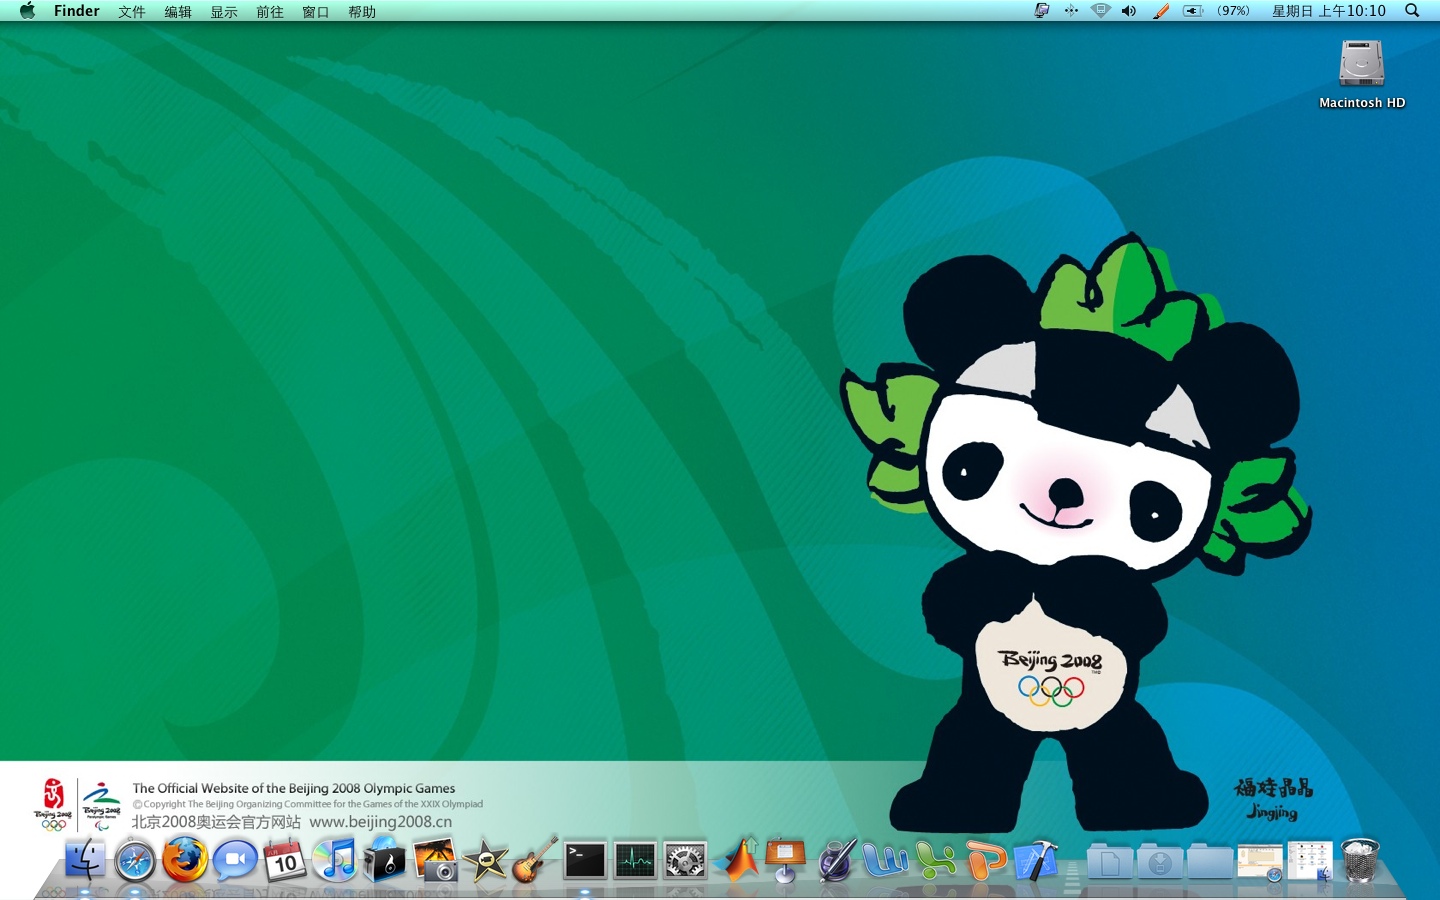Click the 97% battery percentage text
This screenshot has height=900, width=1440.
(x=1233, y=11)
